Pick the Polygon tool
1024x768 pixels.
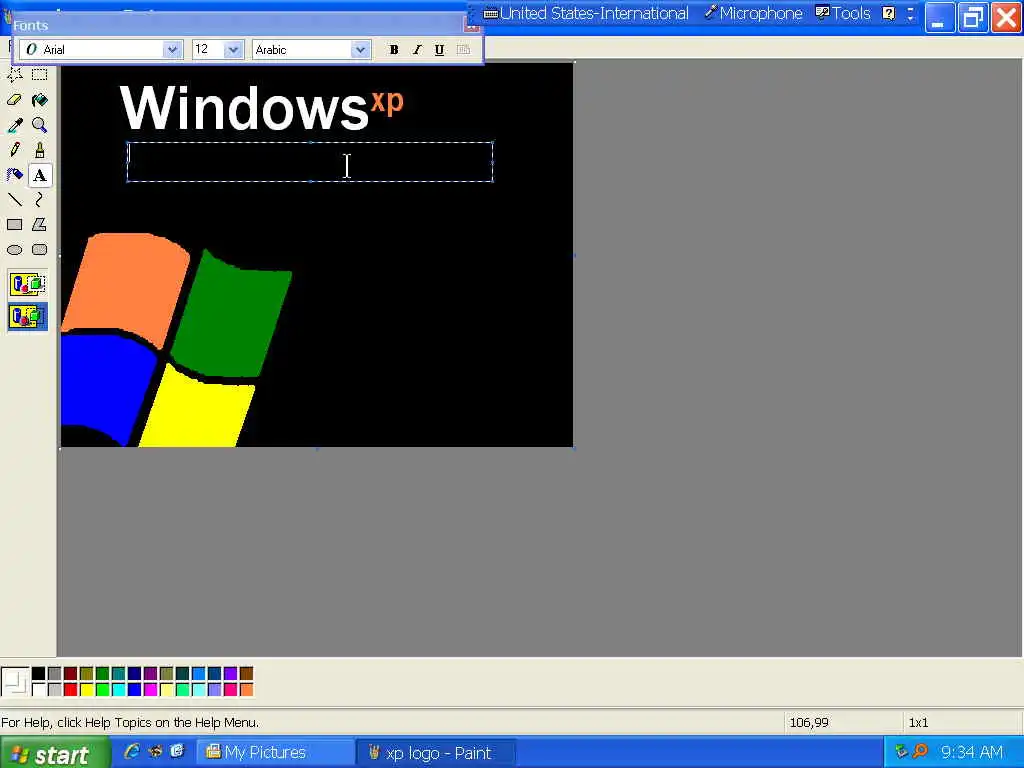coord(40,225)
